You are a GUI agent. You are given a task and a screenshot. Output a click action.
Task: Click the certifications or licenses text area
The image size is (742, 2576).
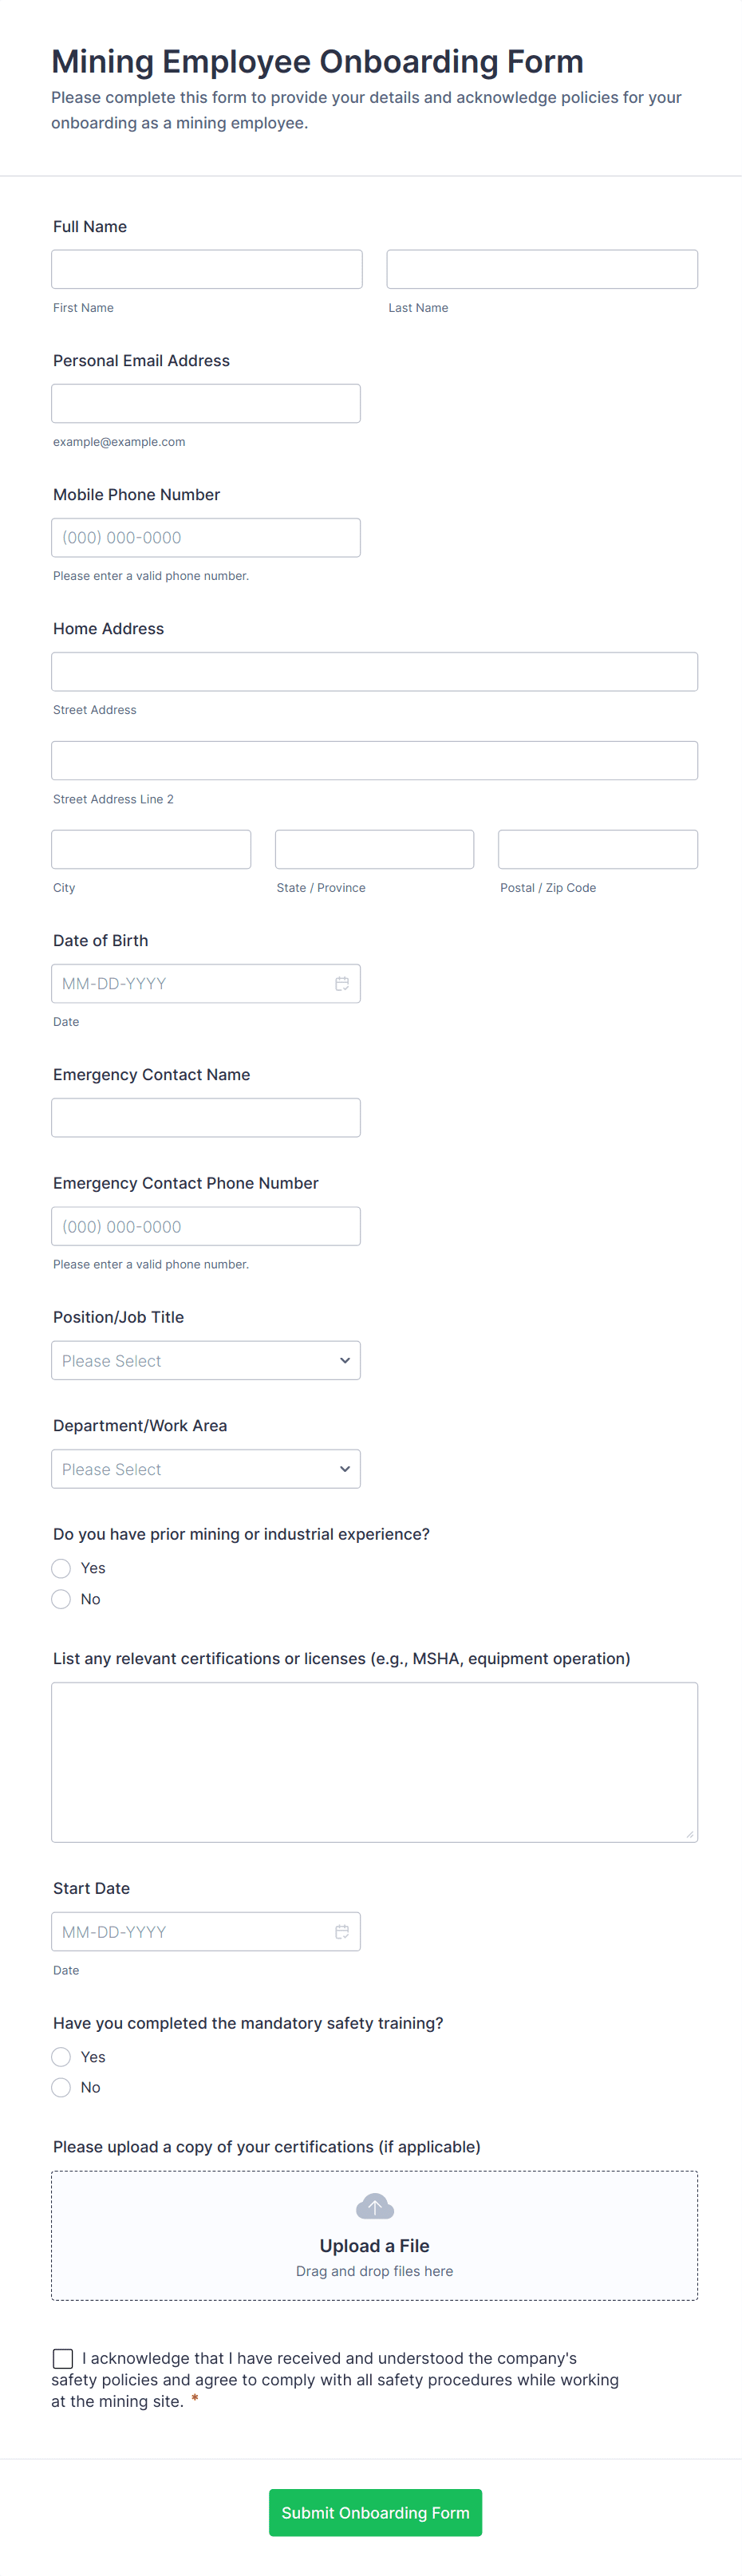click(x=375, y=1762)
